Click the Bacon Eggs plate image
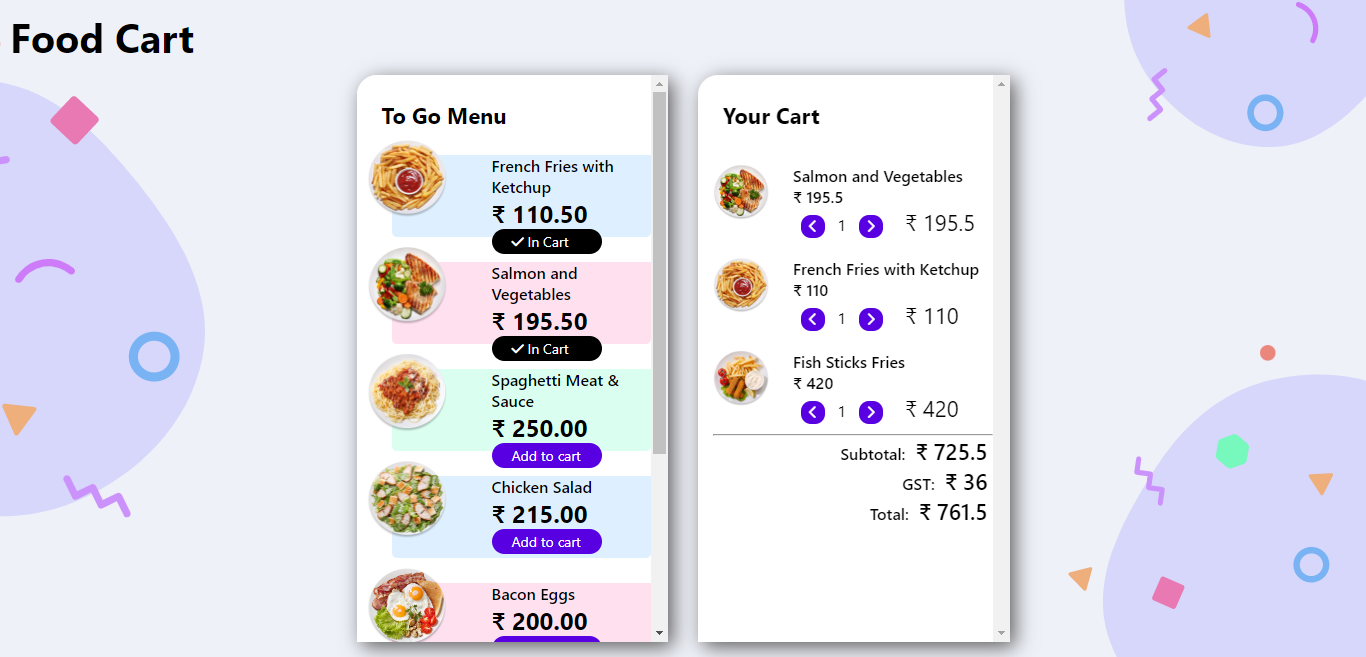 point(407,606)
